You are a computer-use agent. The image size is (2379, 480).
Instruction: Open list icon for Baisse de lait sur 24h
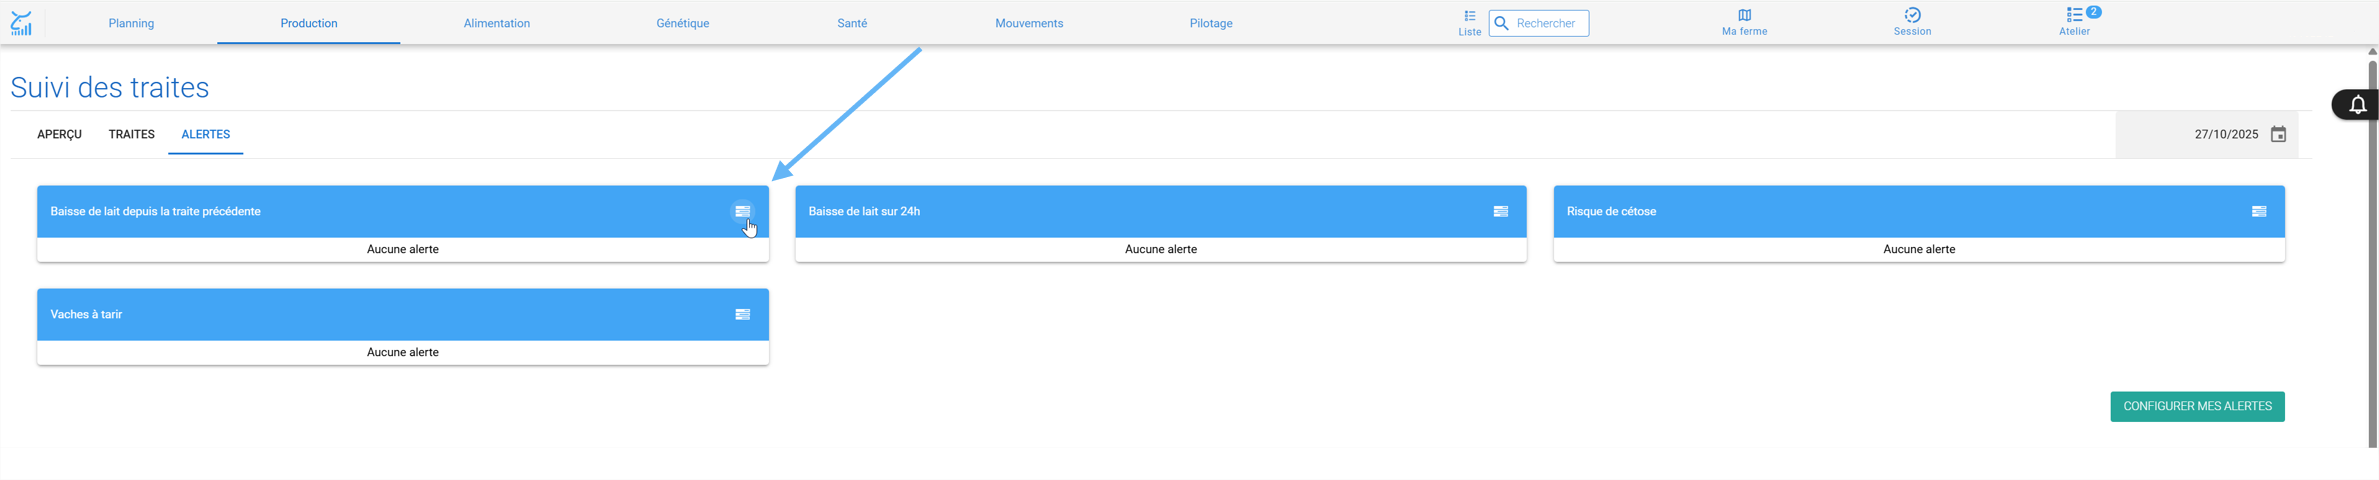pos(1500,211)
